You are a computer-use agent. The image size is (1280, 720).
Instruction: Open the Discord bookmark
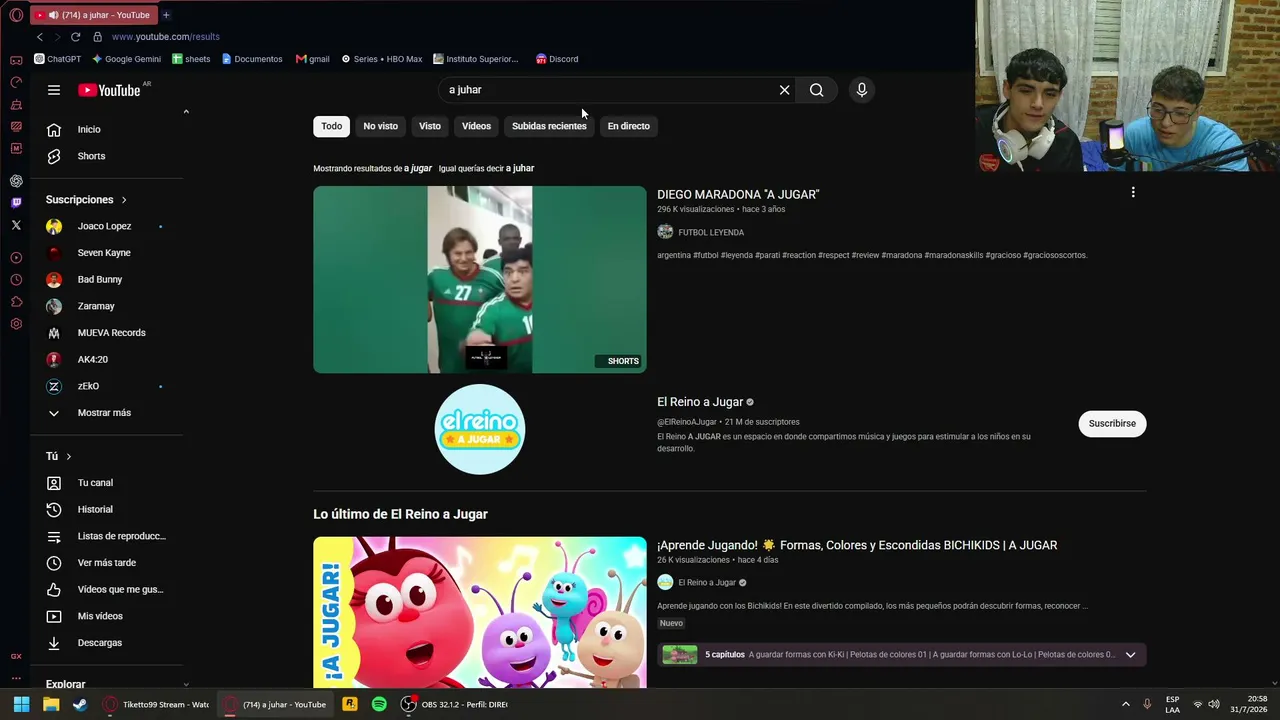tap(557, 59)
